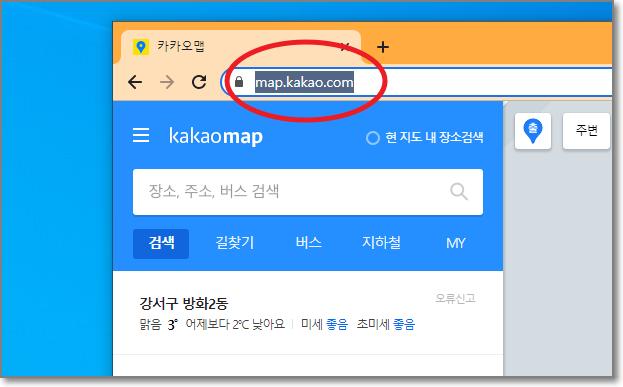Viewport: 623px width, 387px height.
Task: Select the 카카오맵 browser tab
Action: tap(241, 47)
